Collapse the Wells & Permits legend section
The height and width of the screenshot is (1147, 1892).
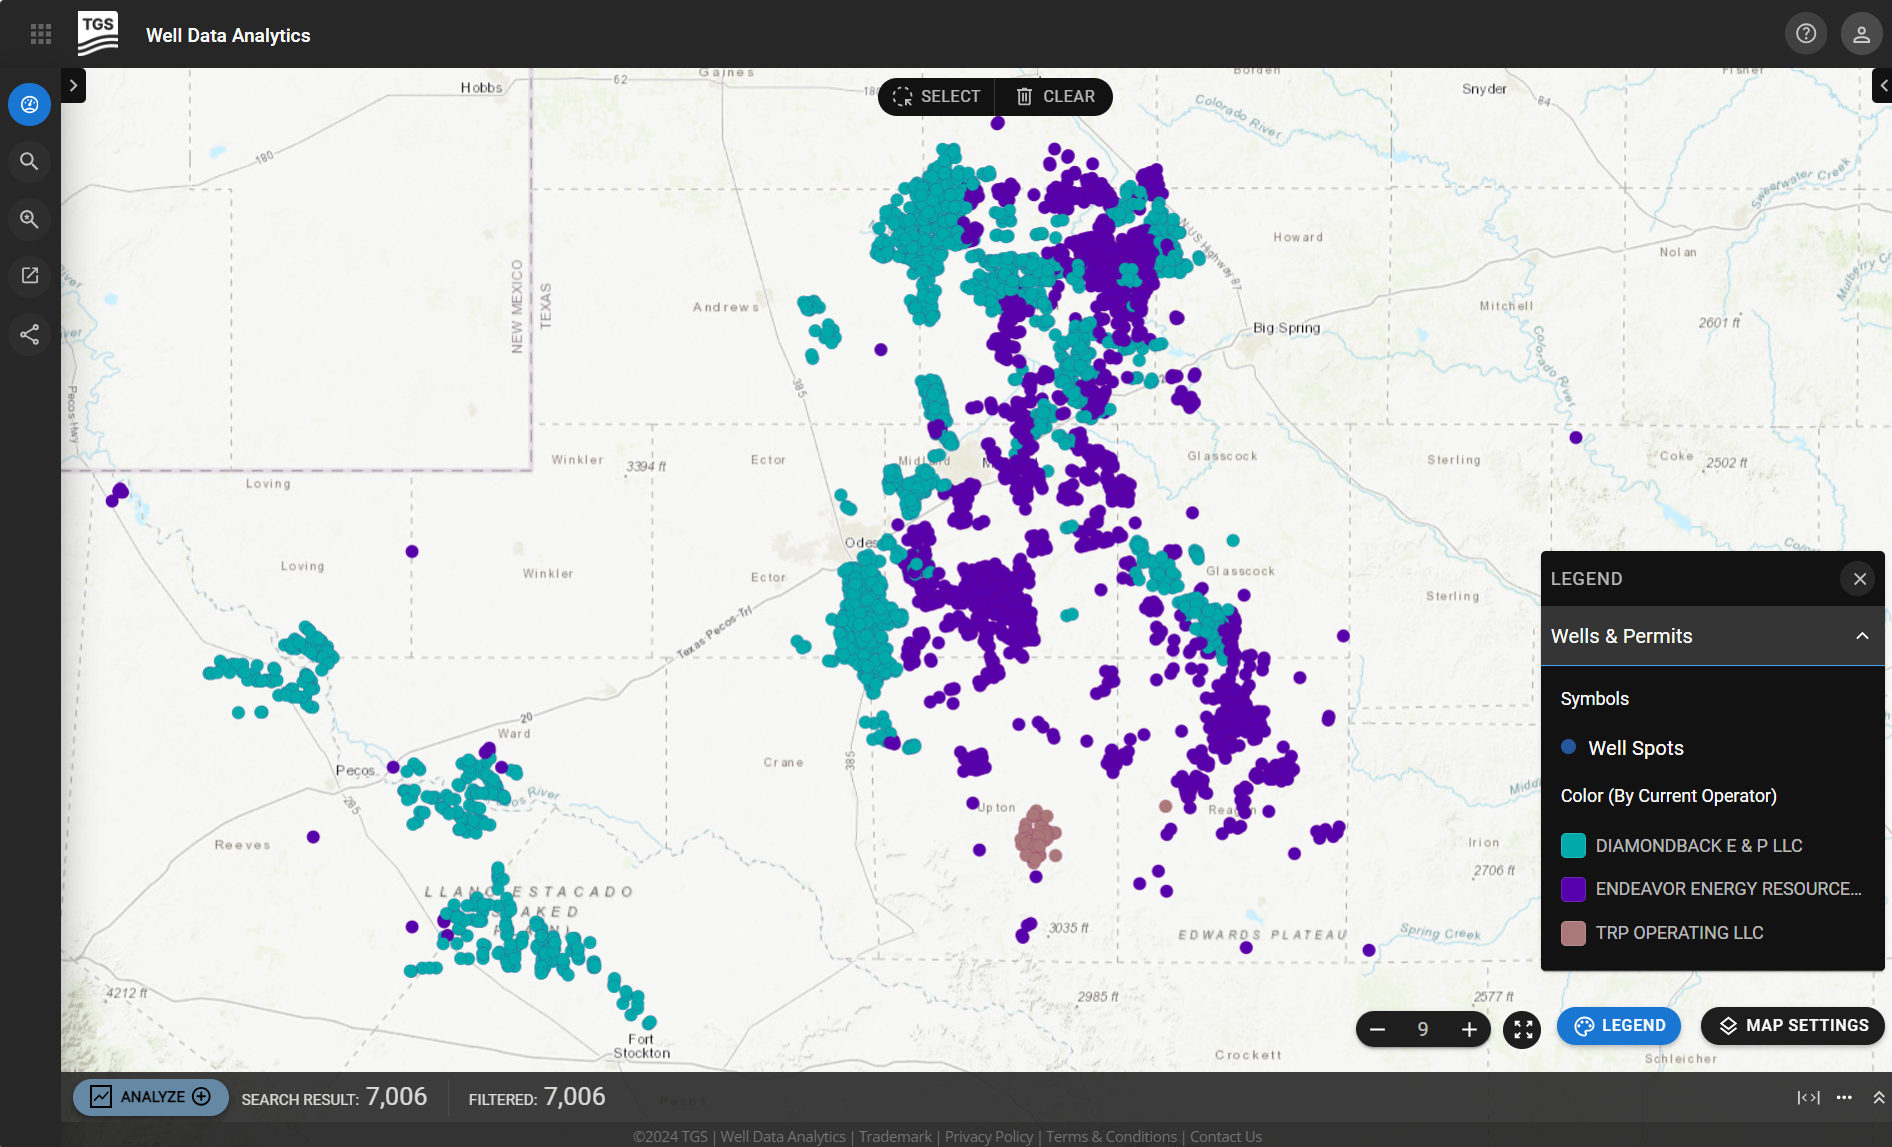coord(1862,636)
